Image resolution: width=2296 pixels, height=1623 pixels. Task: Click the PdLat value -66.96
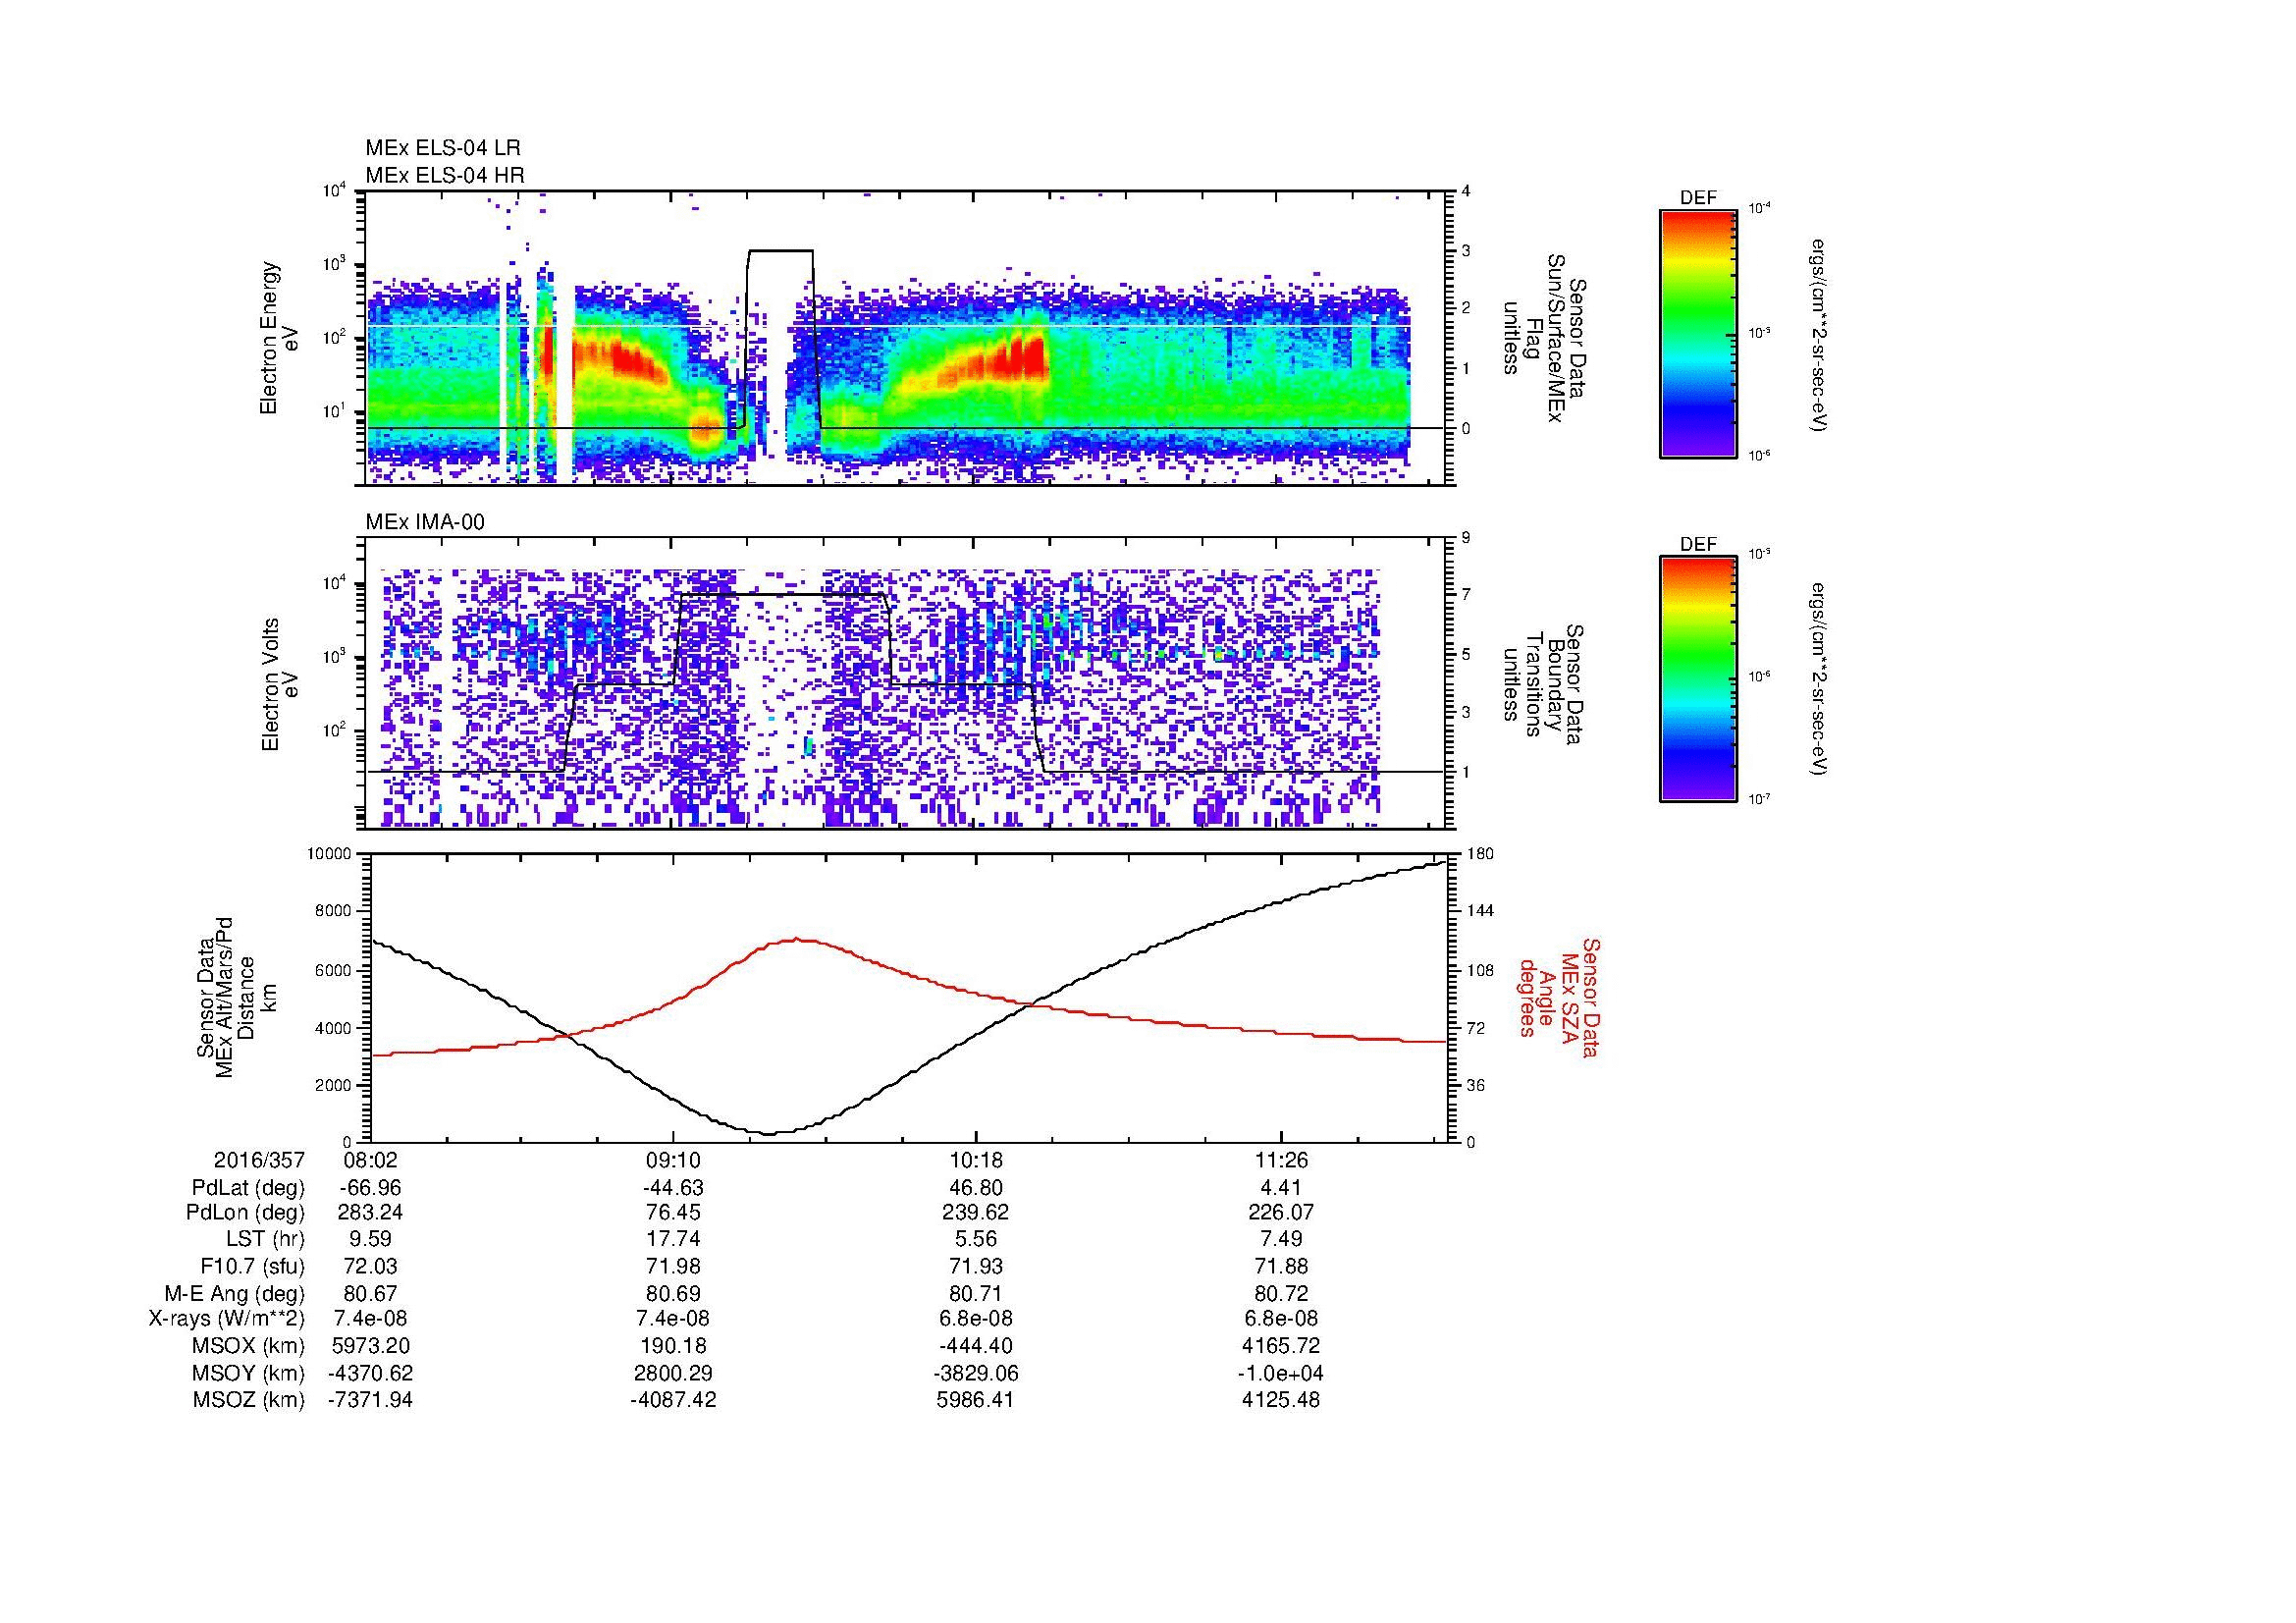(x=370, y=1188)
